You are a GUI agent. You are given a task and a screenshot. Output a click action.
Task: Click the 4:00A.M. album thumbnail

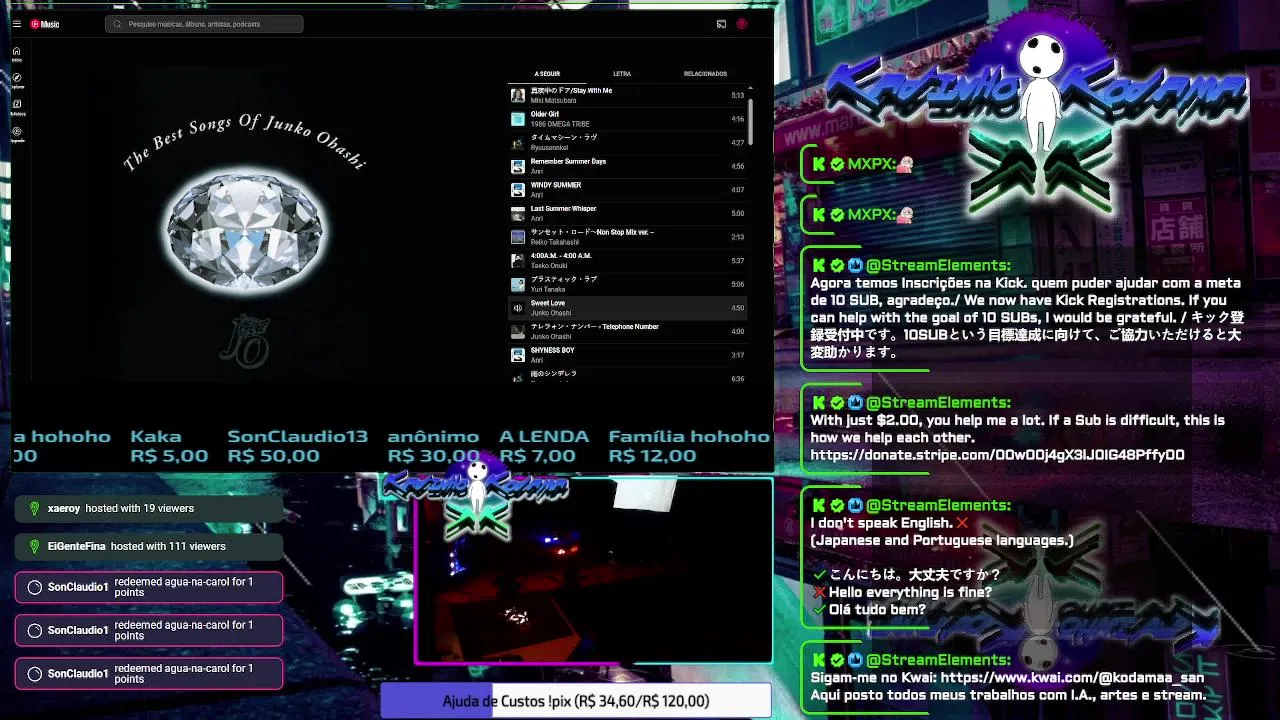pyautogui.click(x=518, y=260)
